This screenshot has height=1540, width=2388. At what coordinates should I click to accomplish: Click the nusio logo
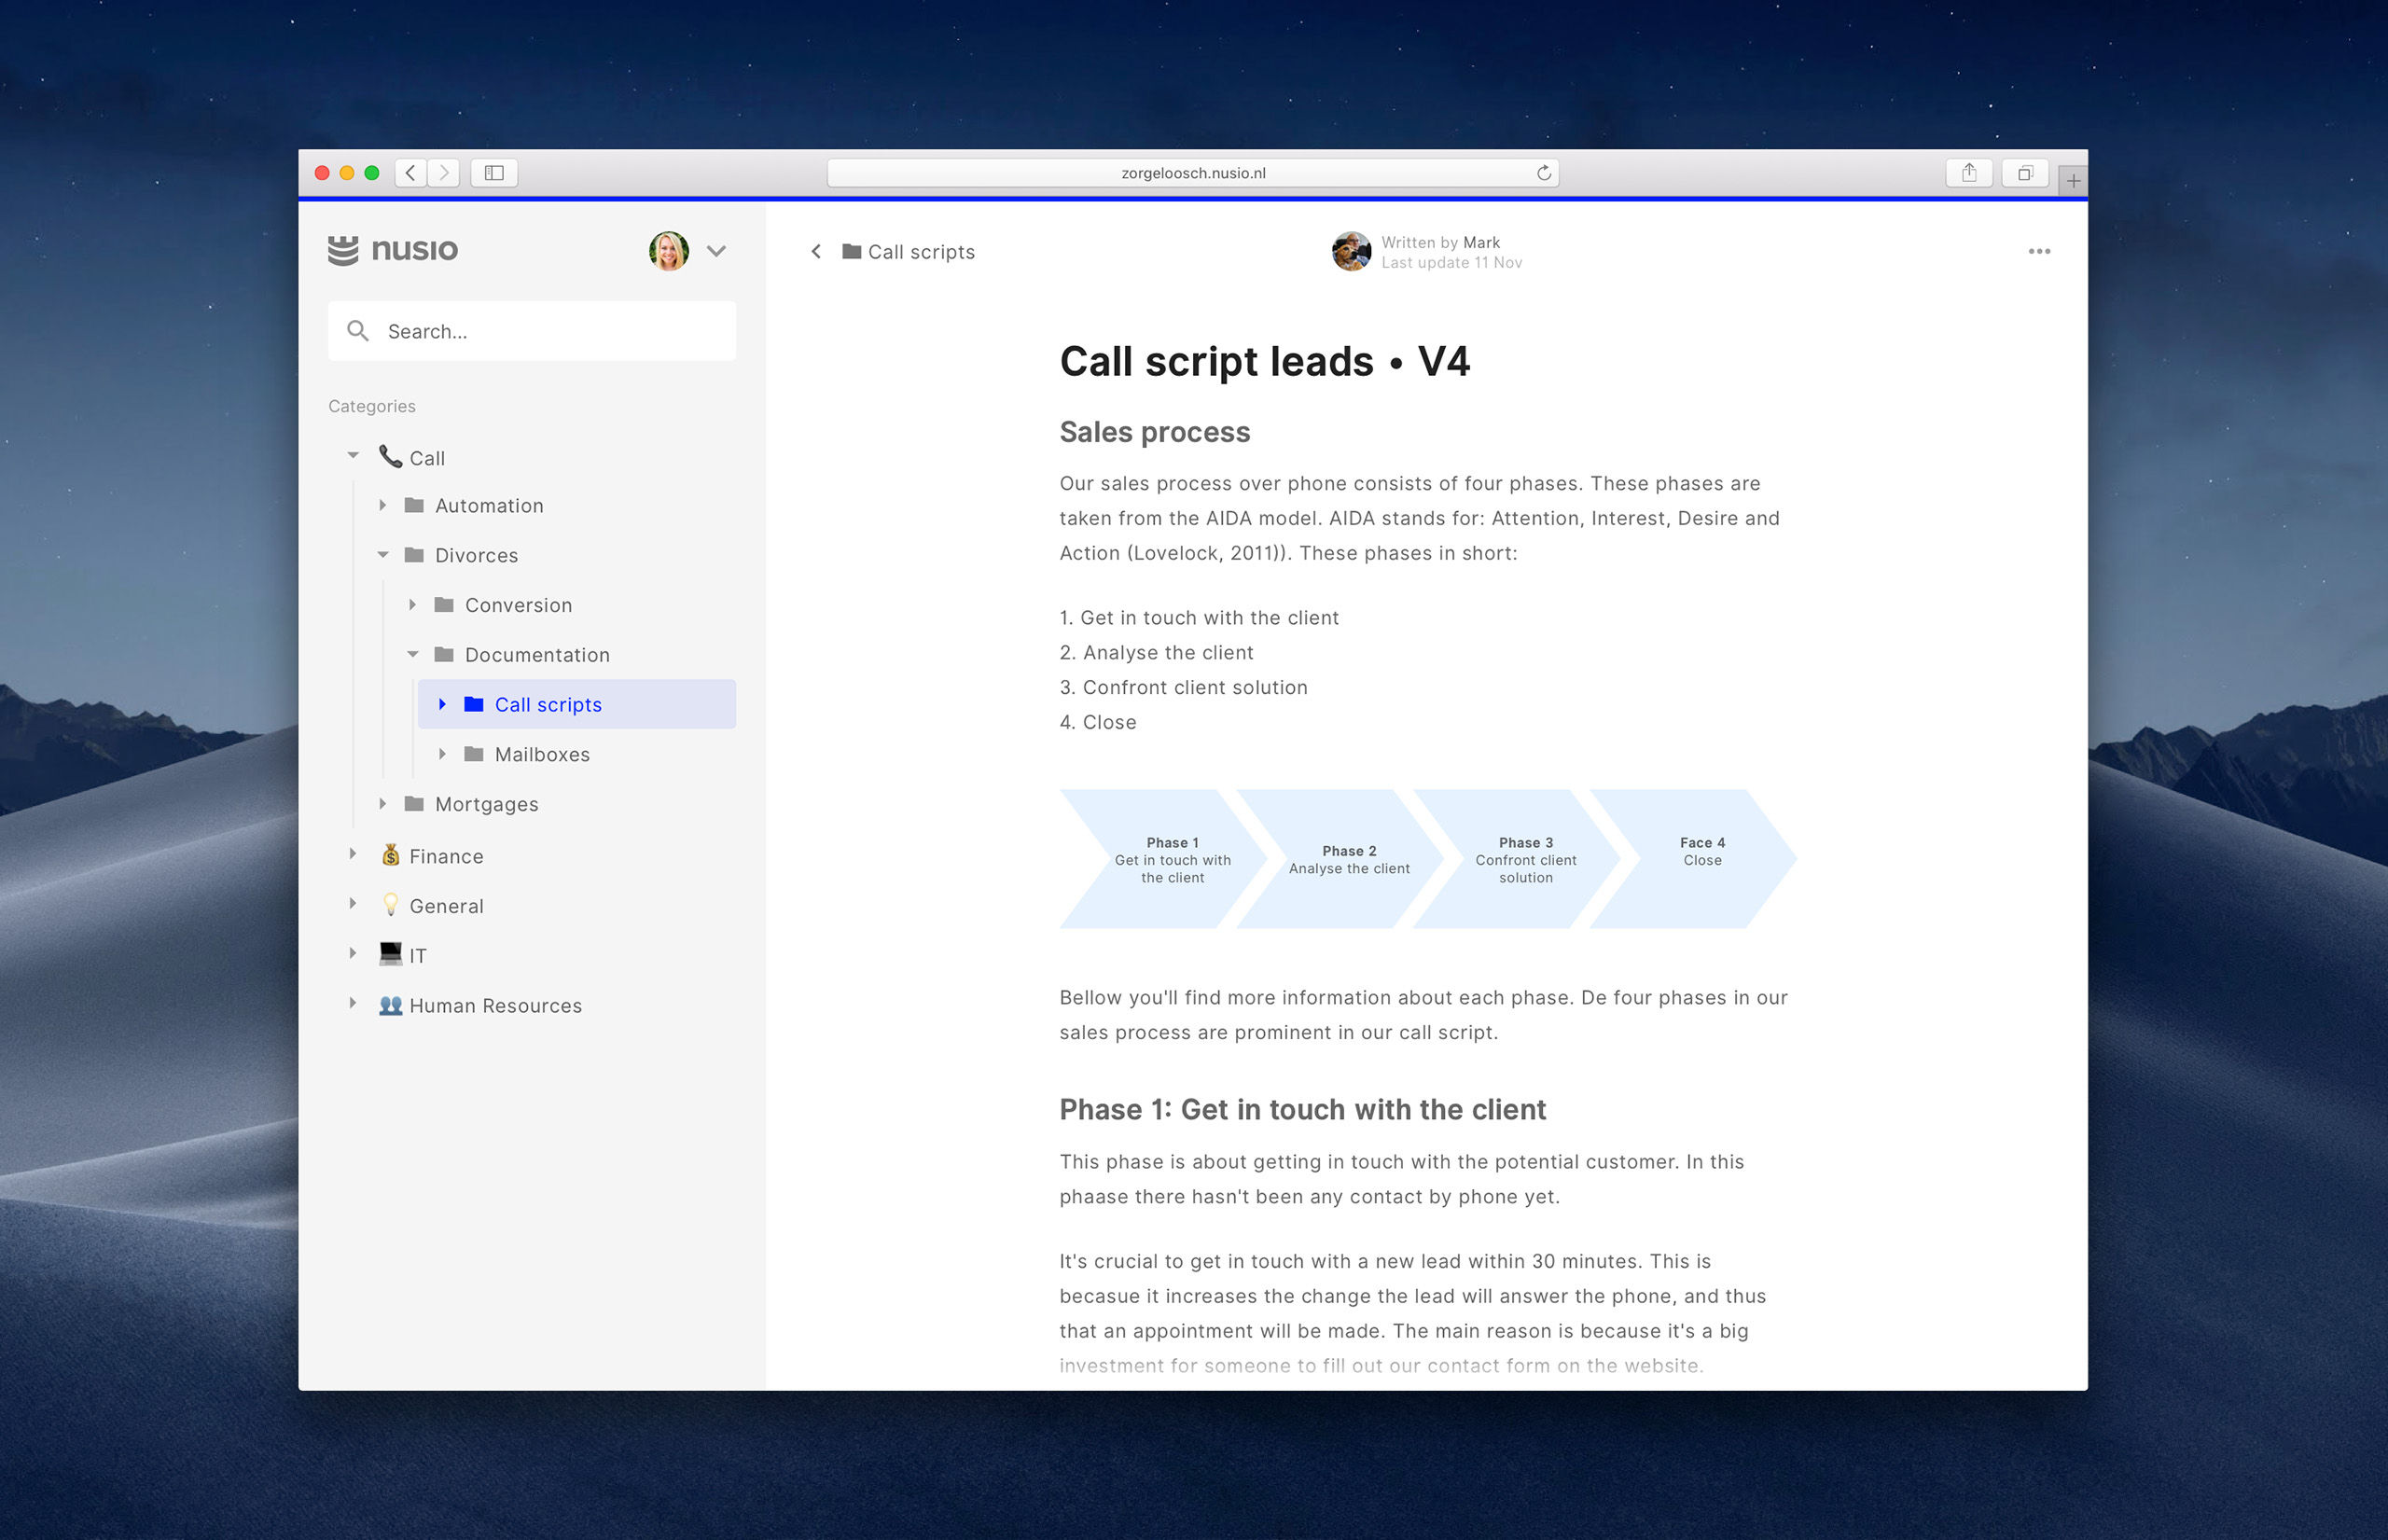click(392, 250)
